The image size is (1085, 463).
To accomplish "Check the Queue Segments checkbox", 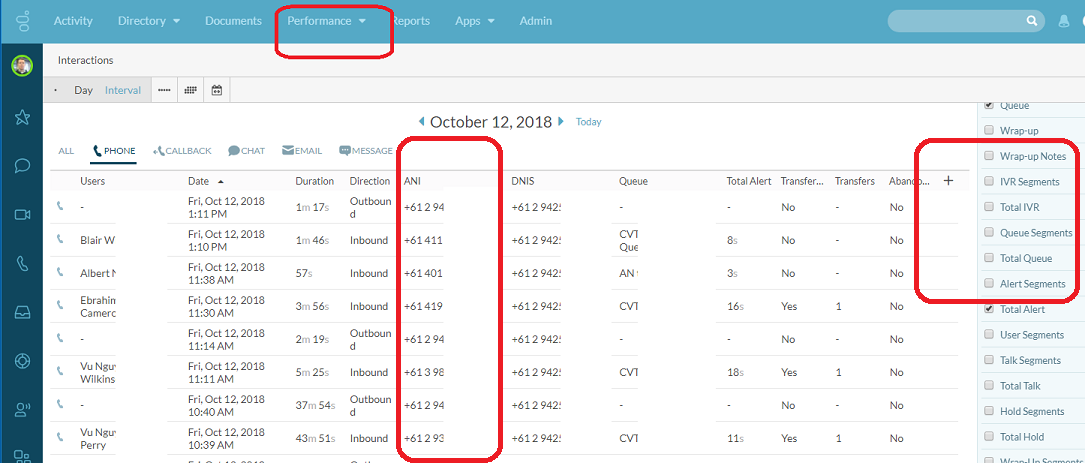I will pyautogui.click(x=989, y=233).
